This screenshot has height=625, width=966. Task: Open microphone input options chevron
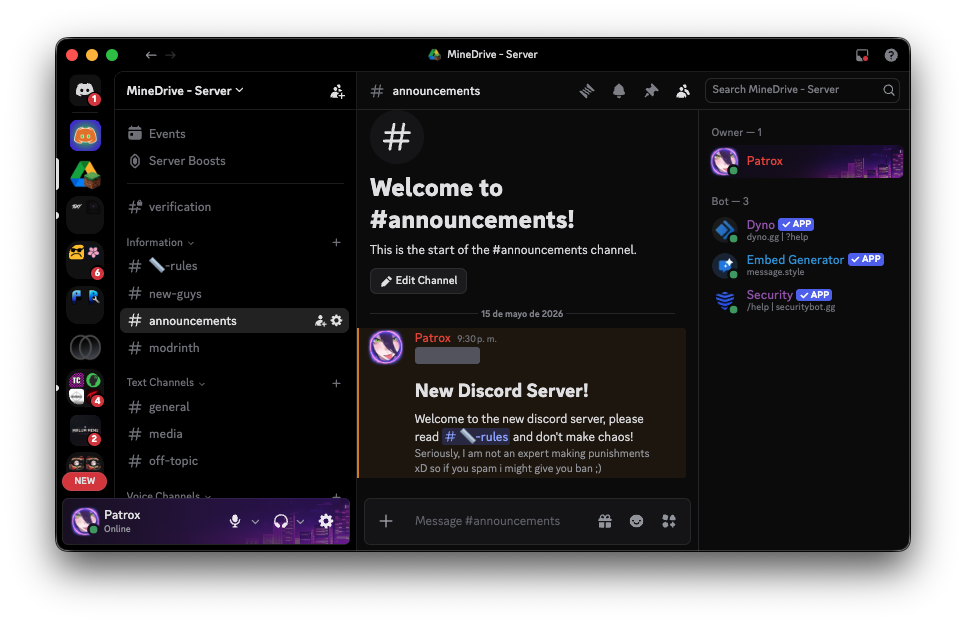click(x=255, y=521)
